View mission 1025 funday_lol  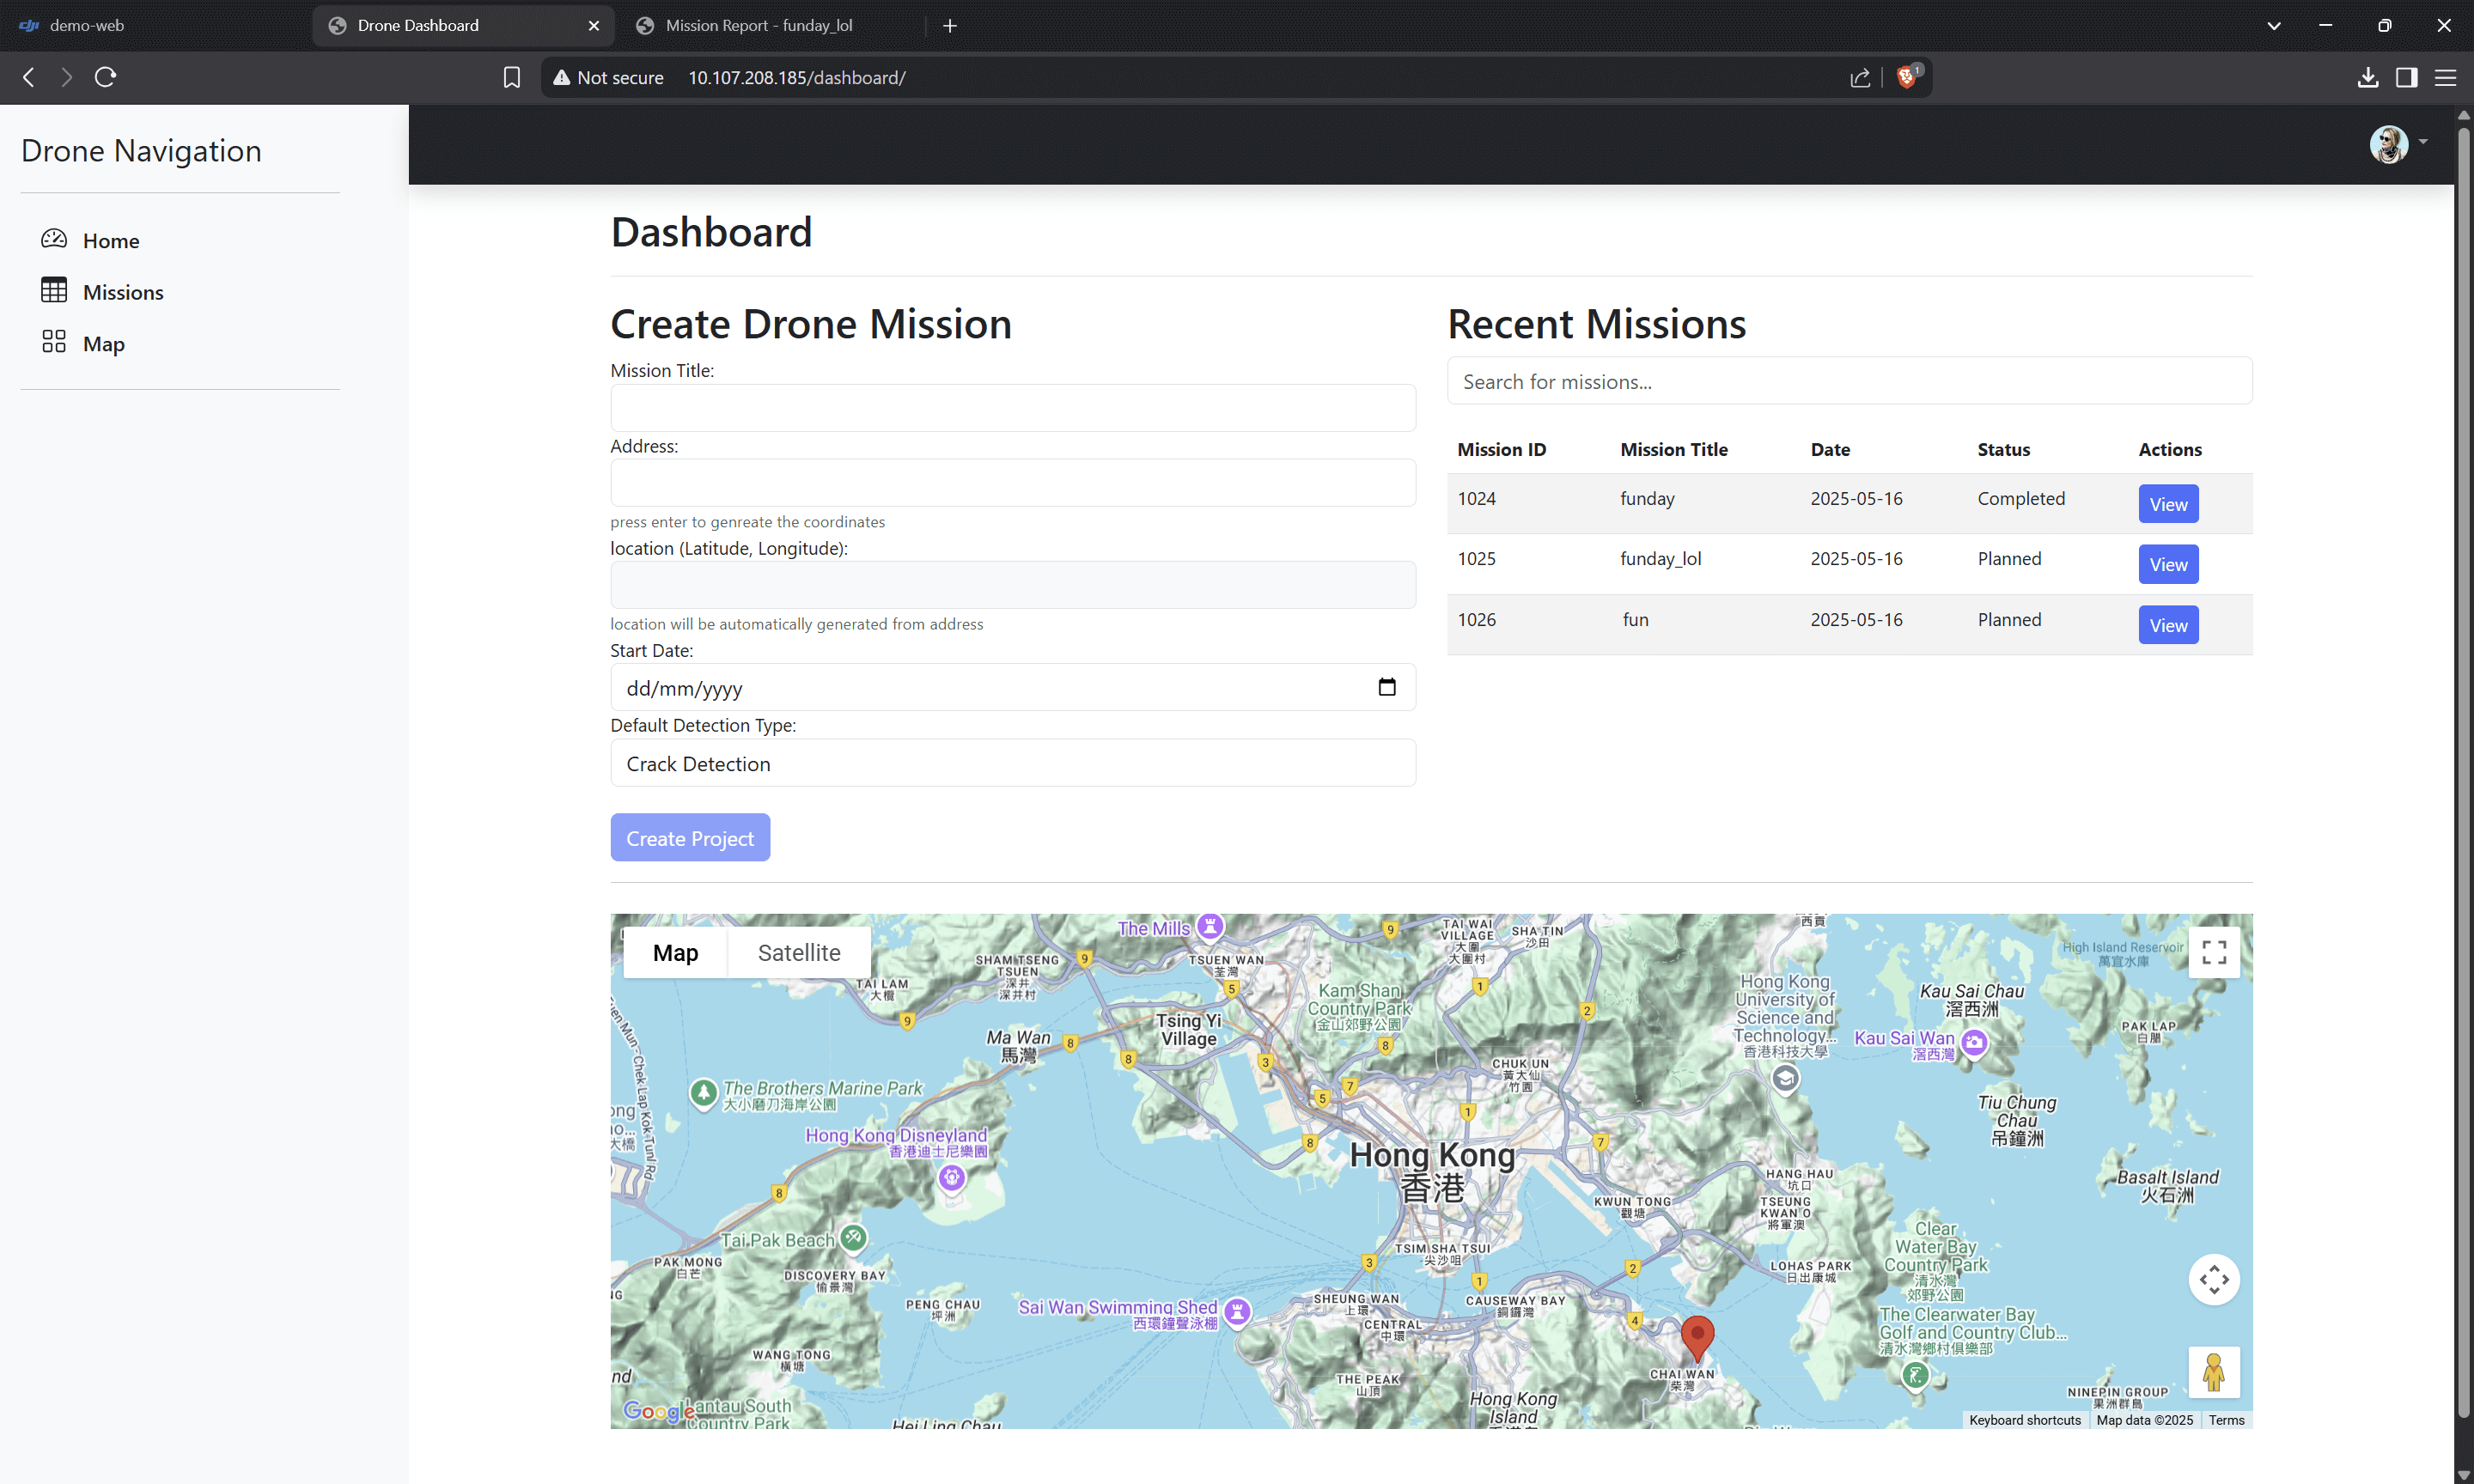pos(2167,564)
